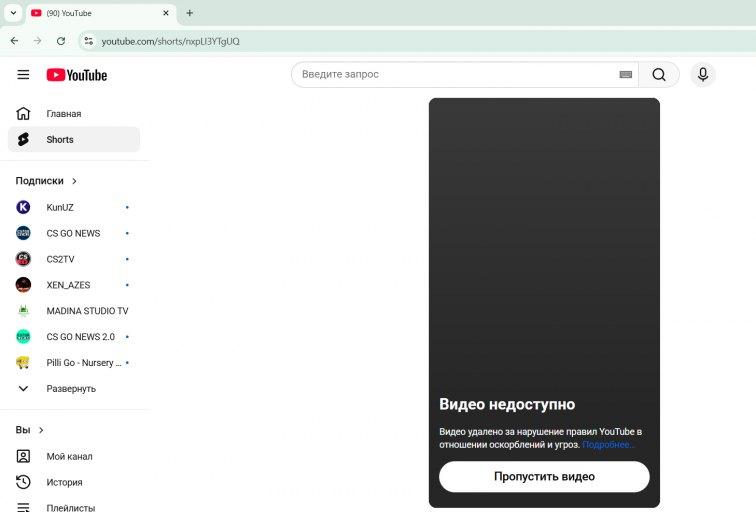Open Плейлисты menu item
The height and width of the screenshot is (512, 756).
74,506
